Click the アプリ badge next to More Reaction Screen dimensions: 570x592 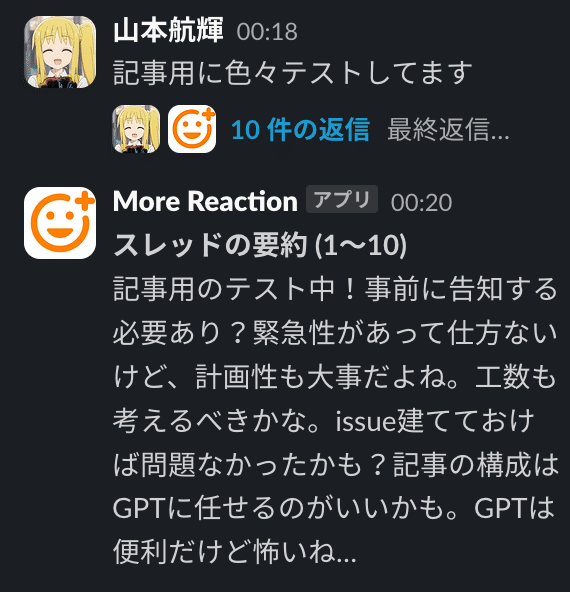(342, 199)
